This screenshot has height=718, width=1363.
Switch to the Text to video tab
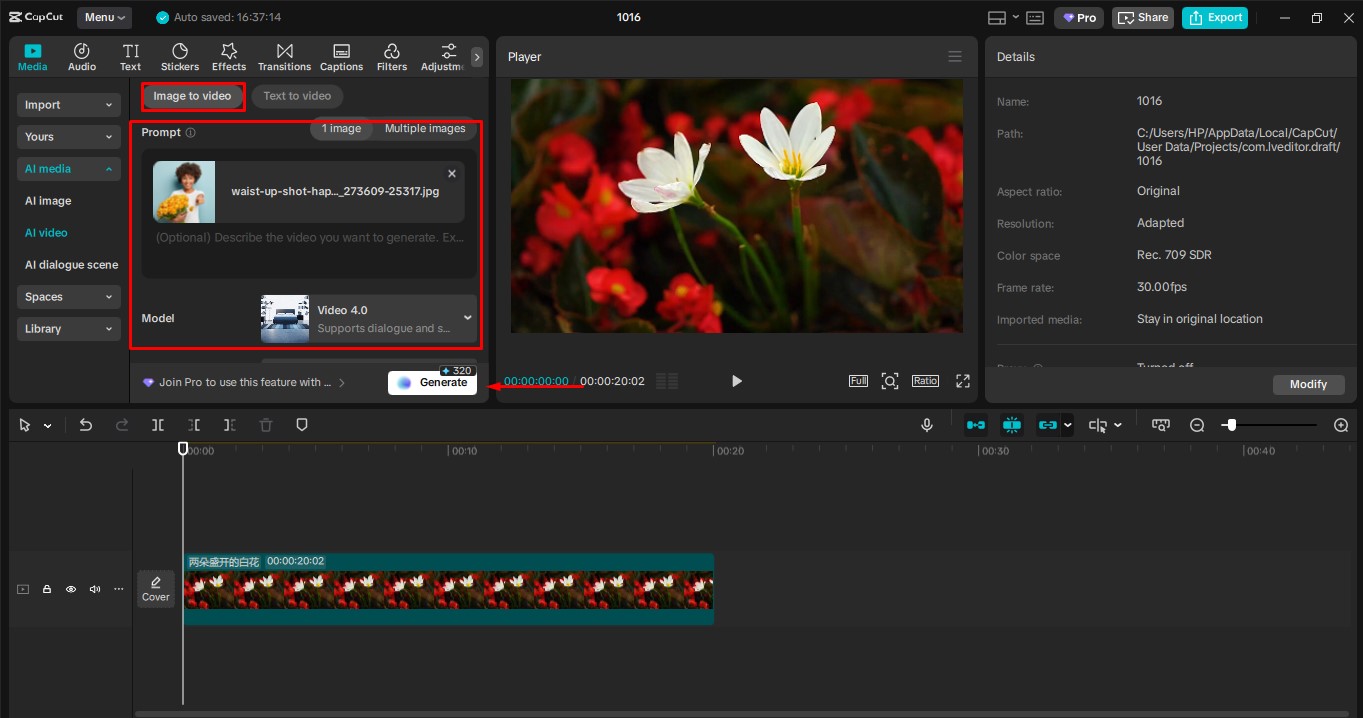click(x=296, y=95)
